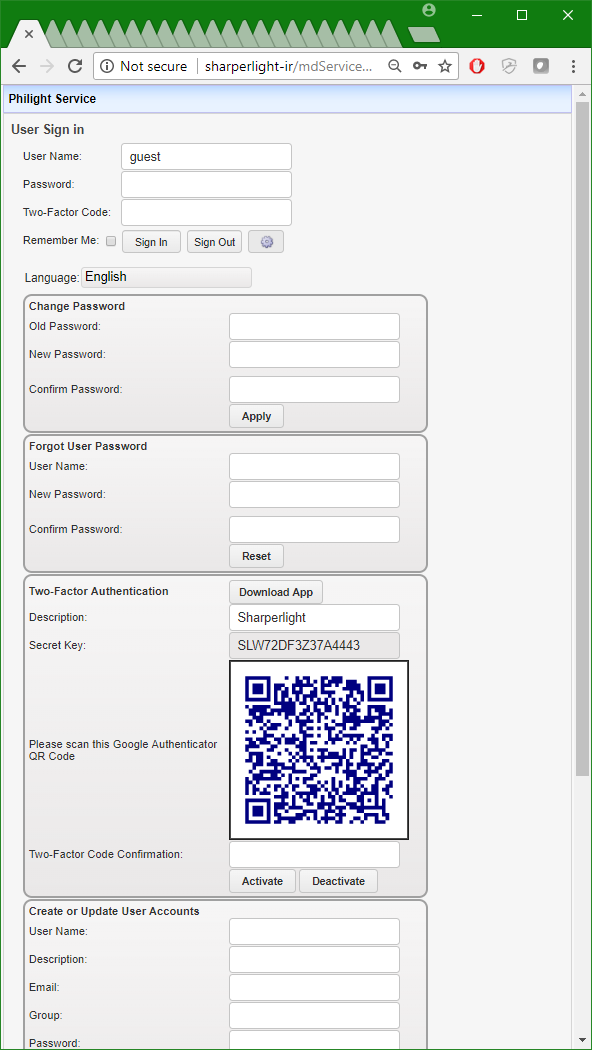The height and width of the screenshot is (1050, 592).
Task: Maximize the browser window
Action: click(x=522, y=15)
